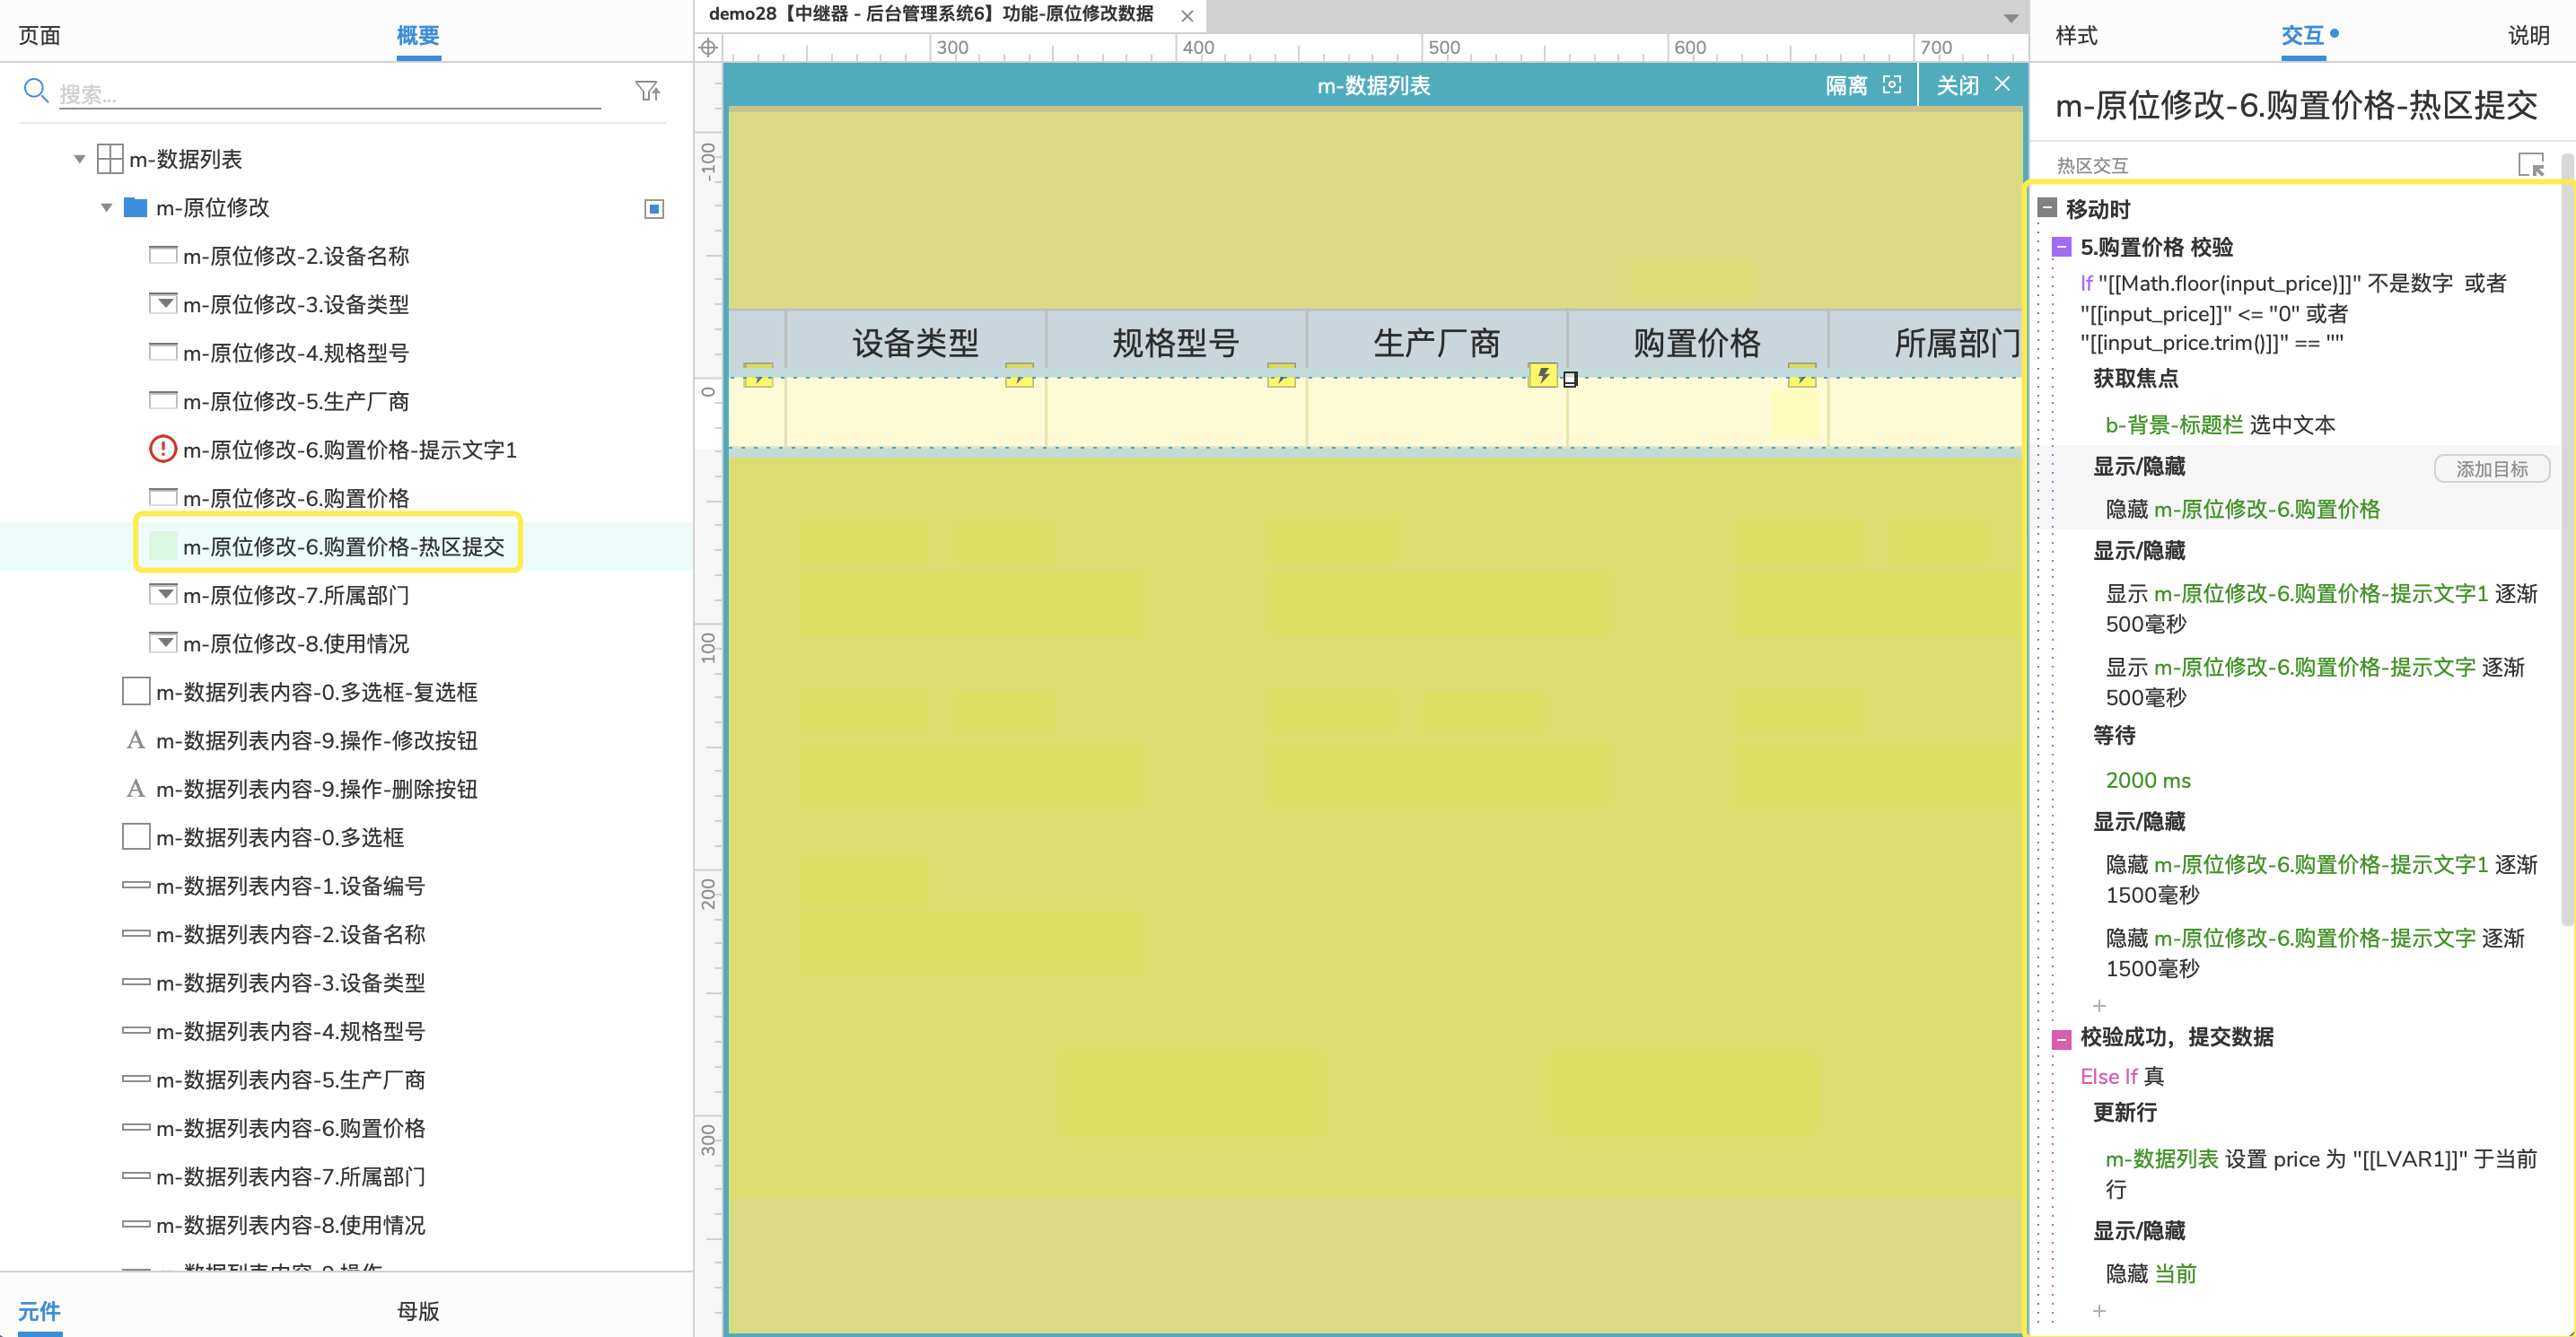
Task: Click the outline search input field
Action: tap(330, 93)
